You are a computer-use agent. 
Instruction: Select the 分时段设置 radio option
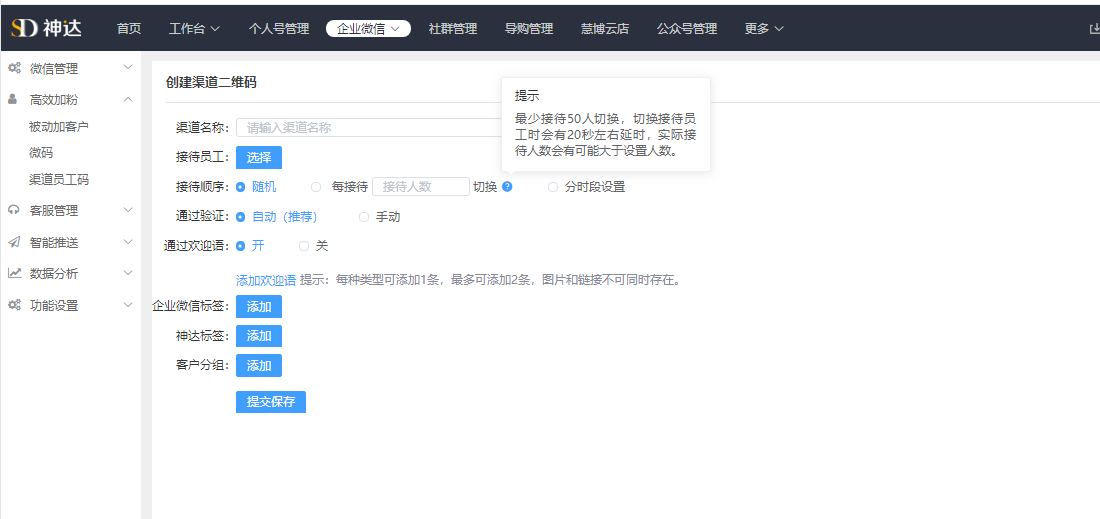click(553, 187)
